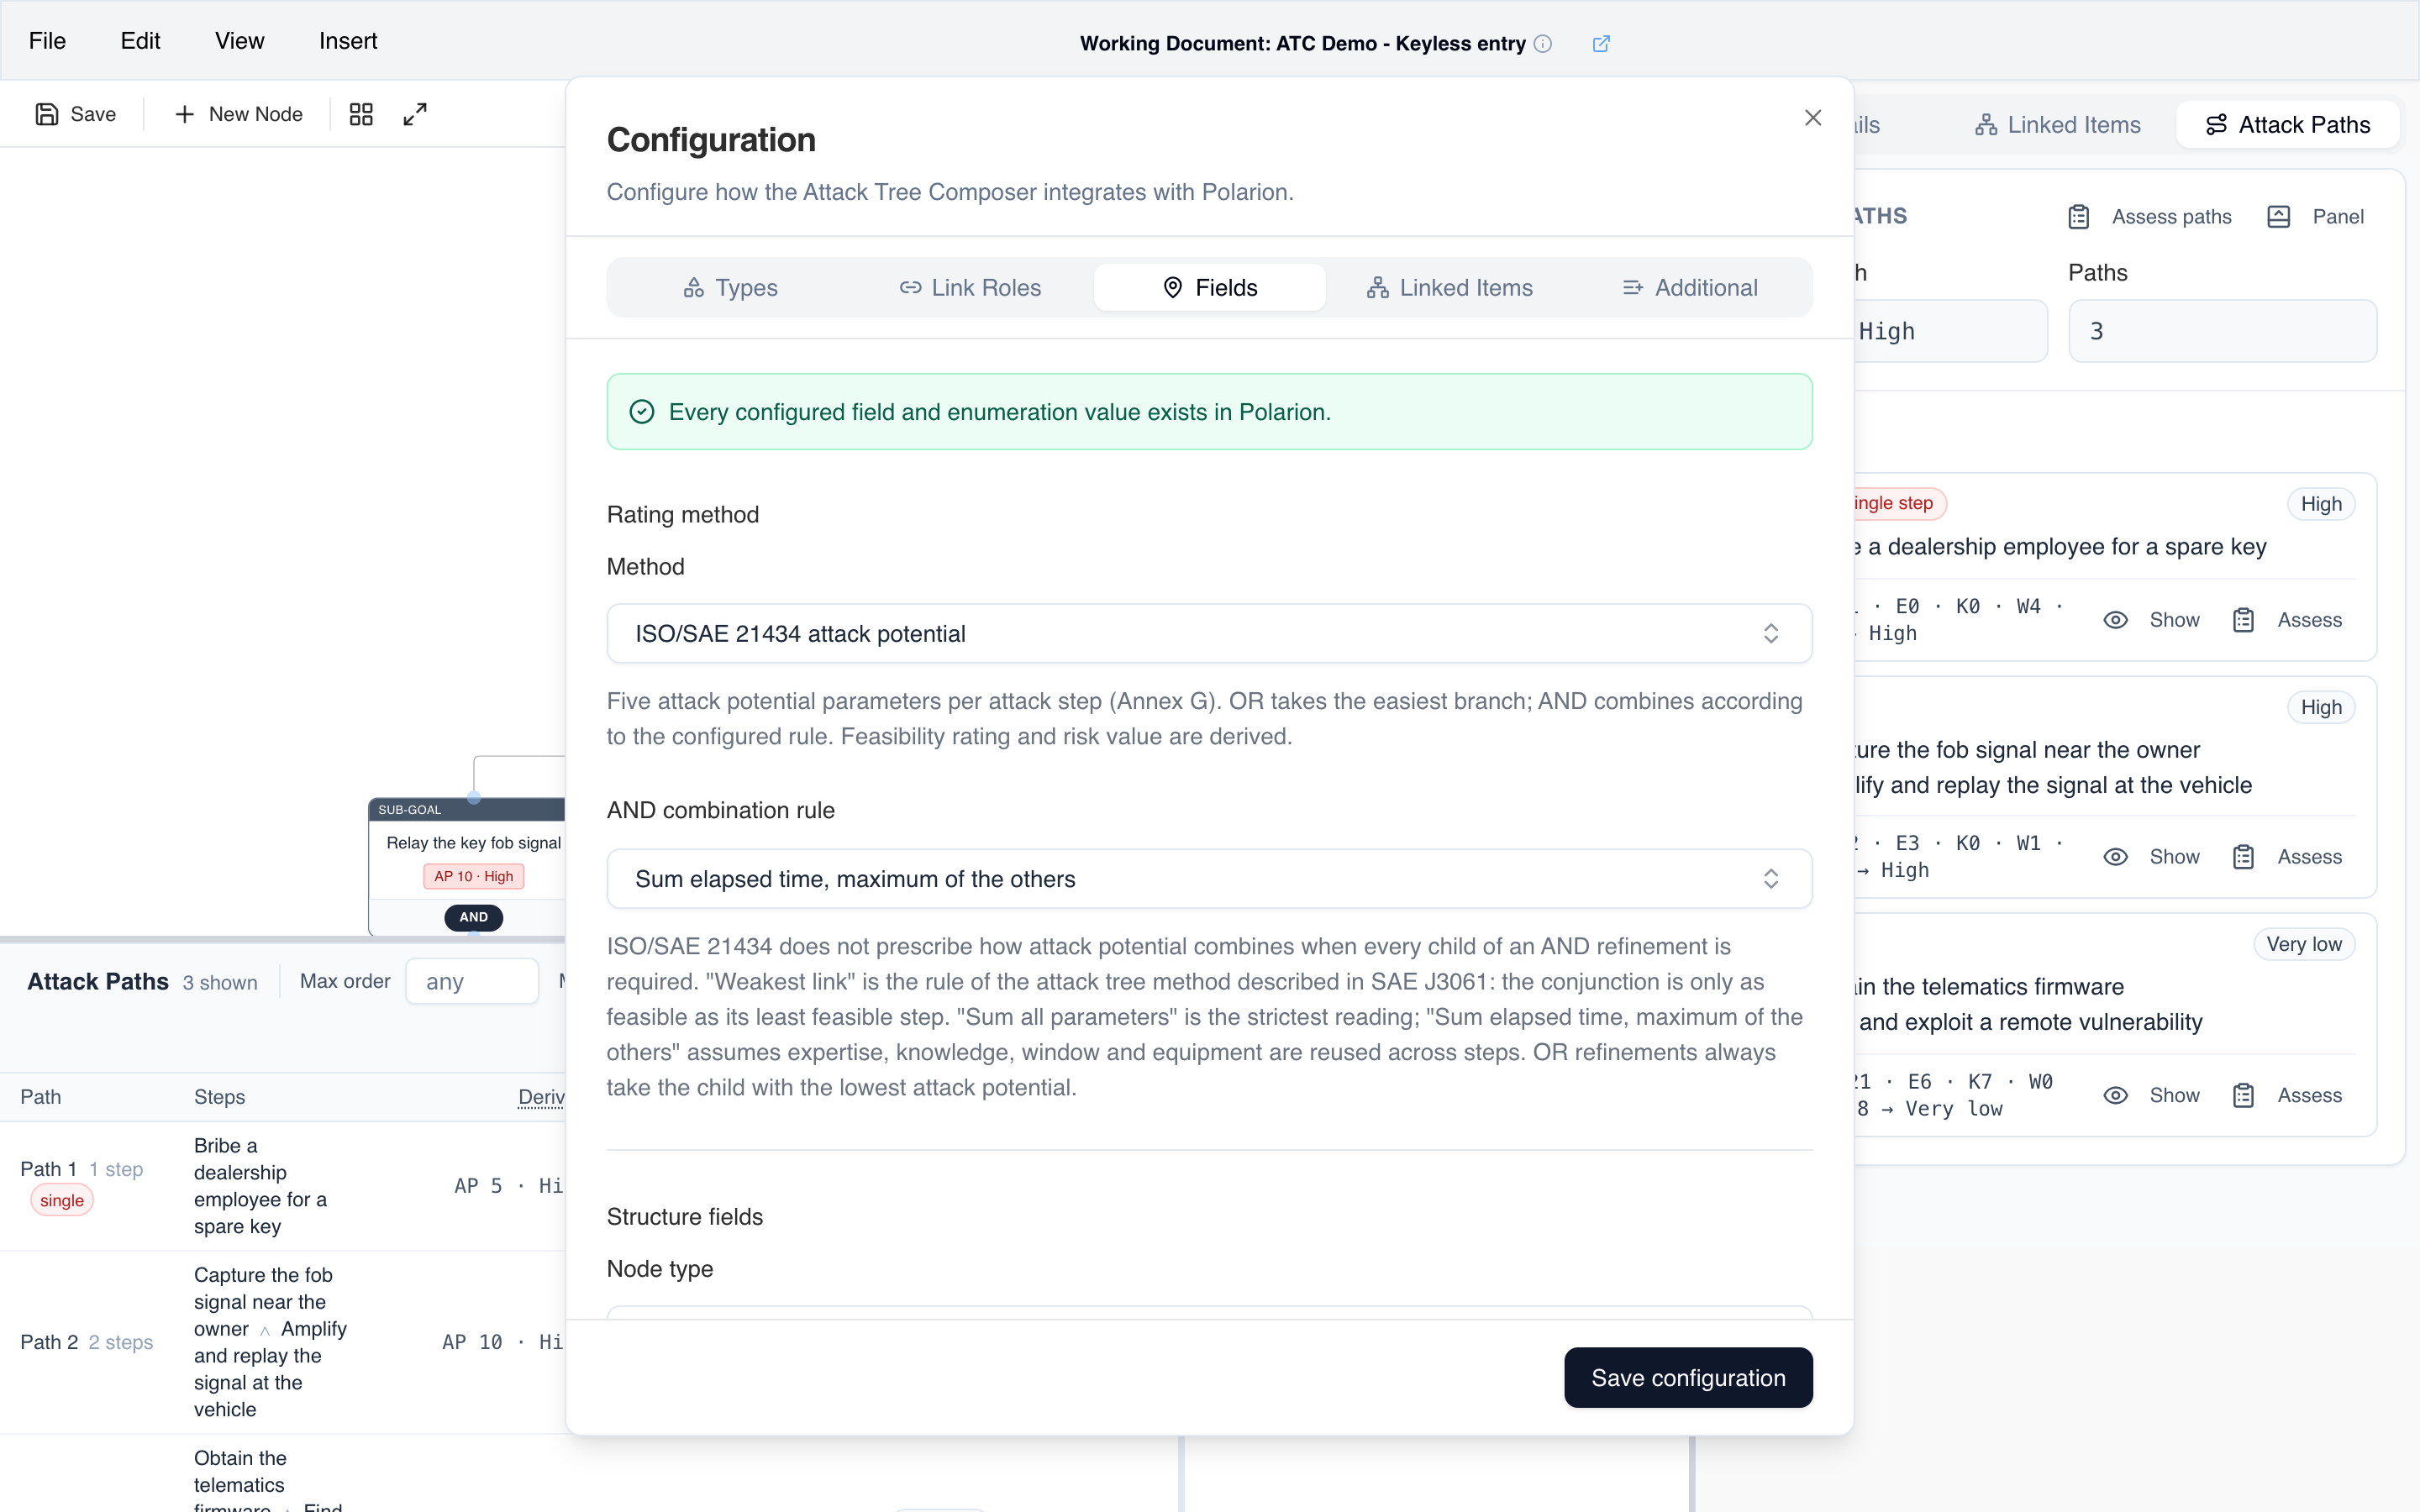
Task: Click the single badge under Path 1
Action: click(62, 1200)
